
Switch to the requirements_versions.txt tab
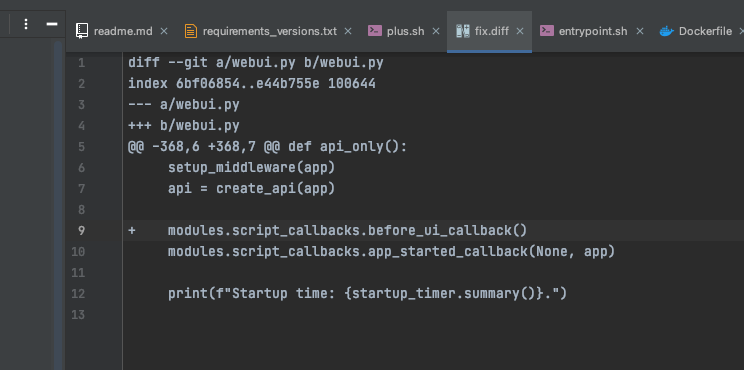click(x=270, y=31)
